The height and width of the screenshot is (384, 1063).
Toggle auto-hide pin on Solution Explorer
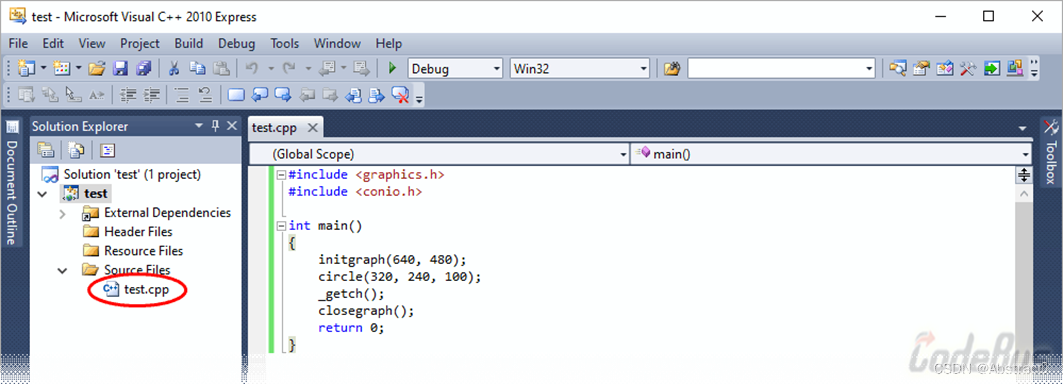tap(216, 126)
